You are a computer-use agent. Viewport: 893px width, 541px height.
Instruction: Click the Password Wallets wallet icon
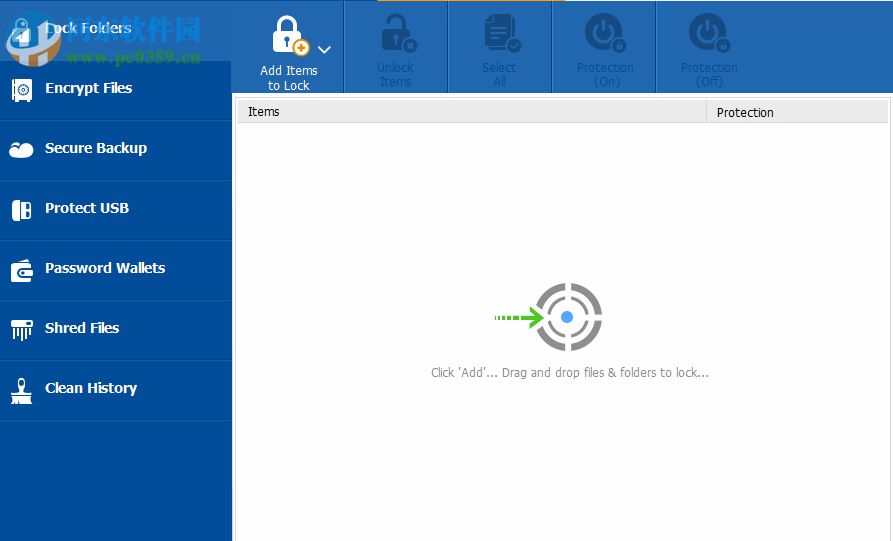(x=22, y=270)
